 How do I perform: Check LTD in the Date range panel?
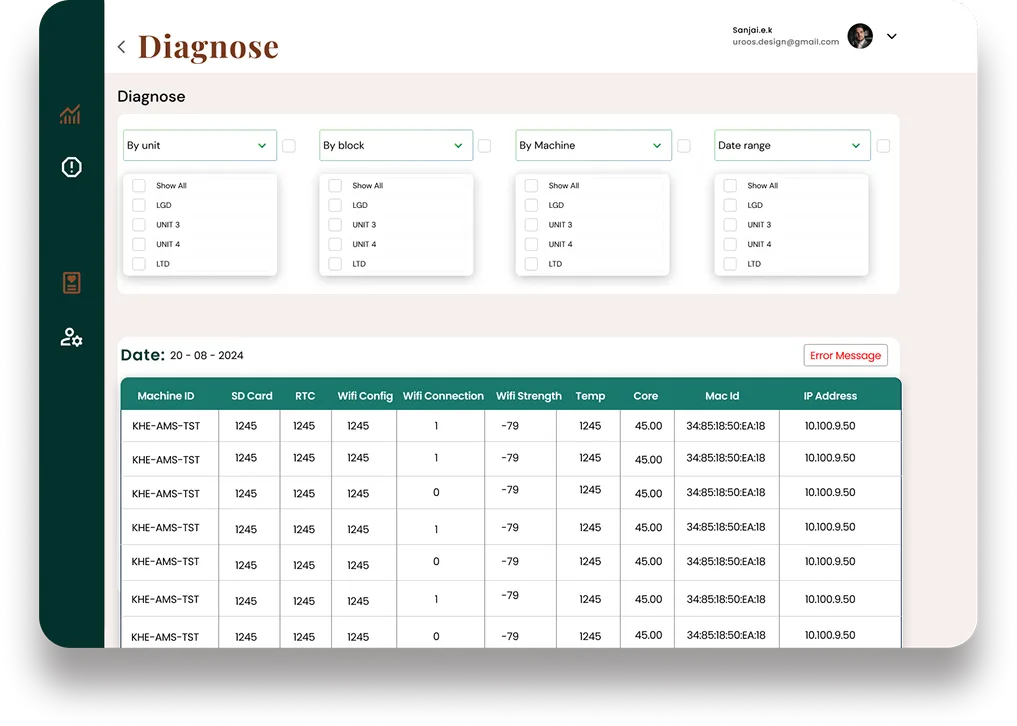click(729, 263)
